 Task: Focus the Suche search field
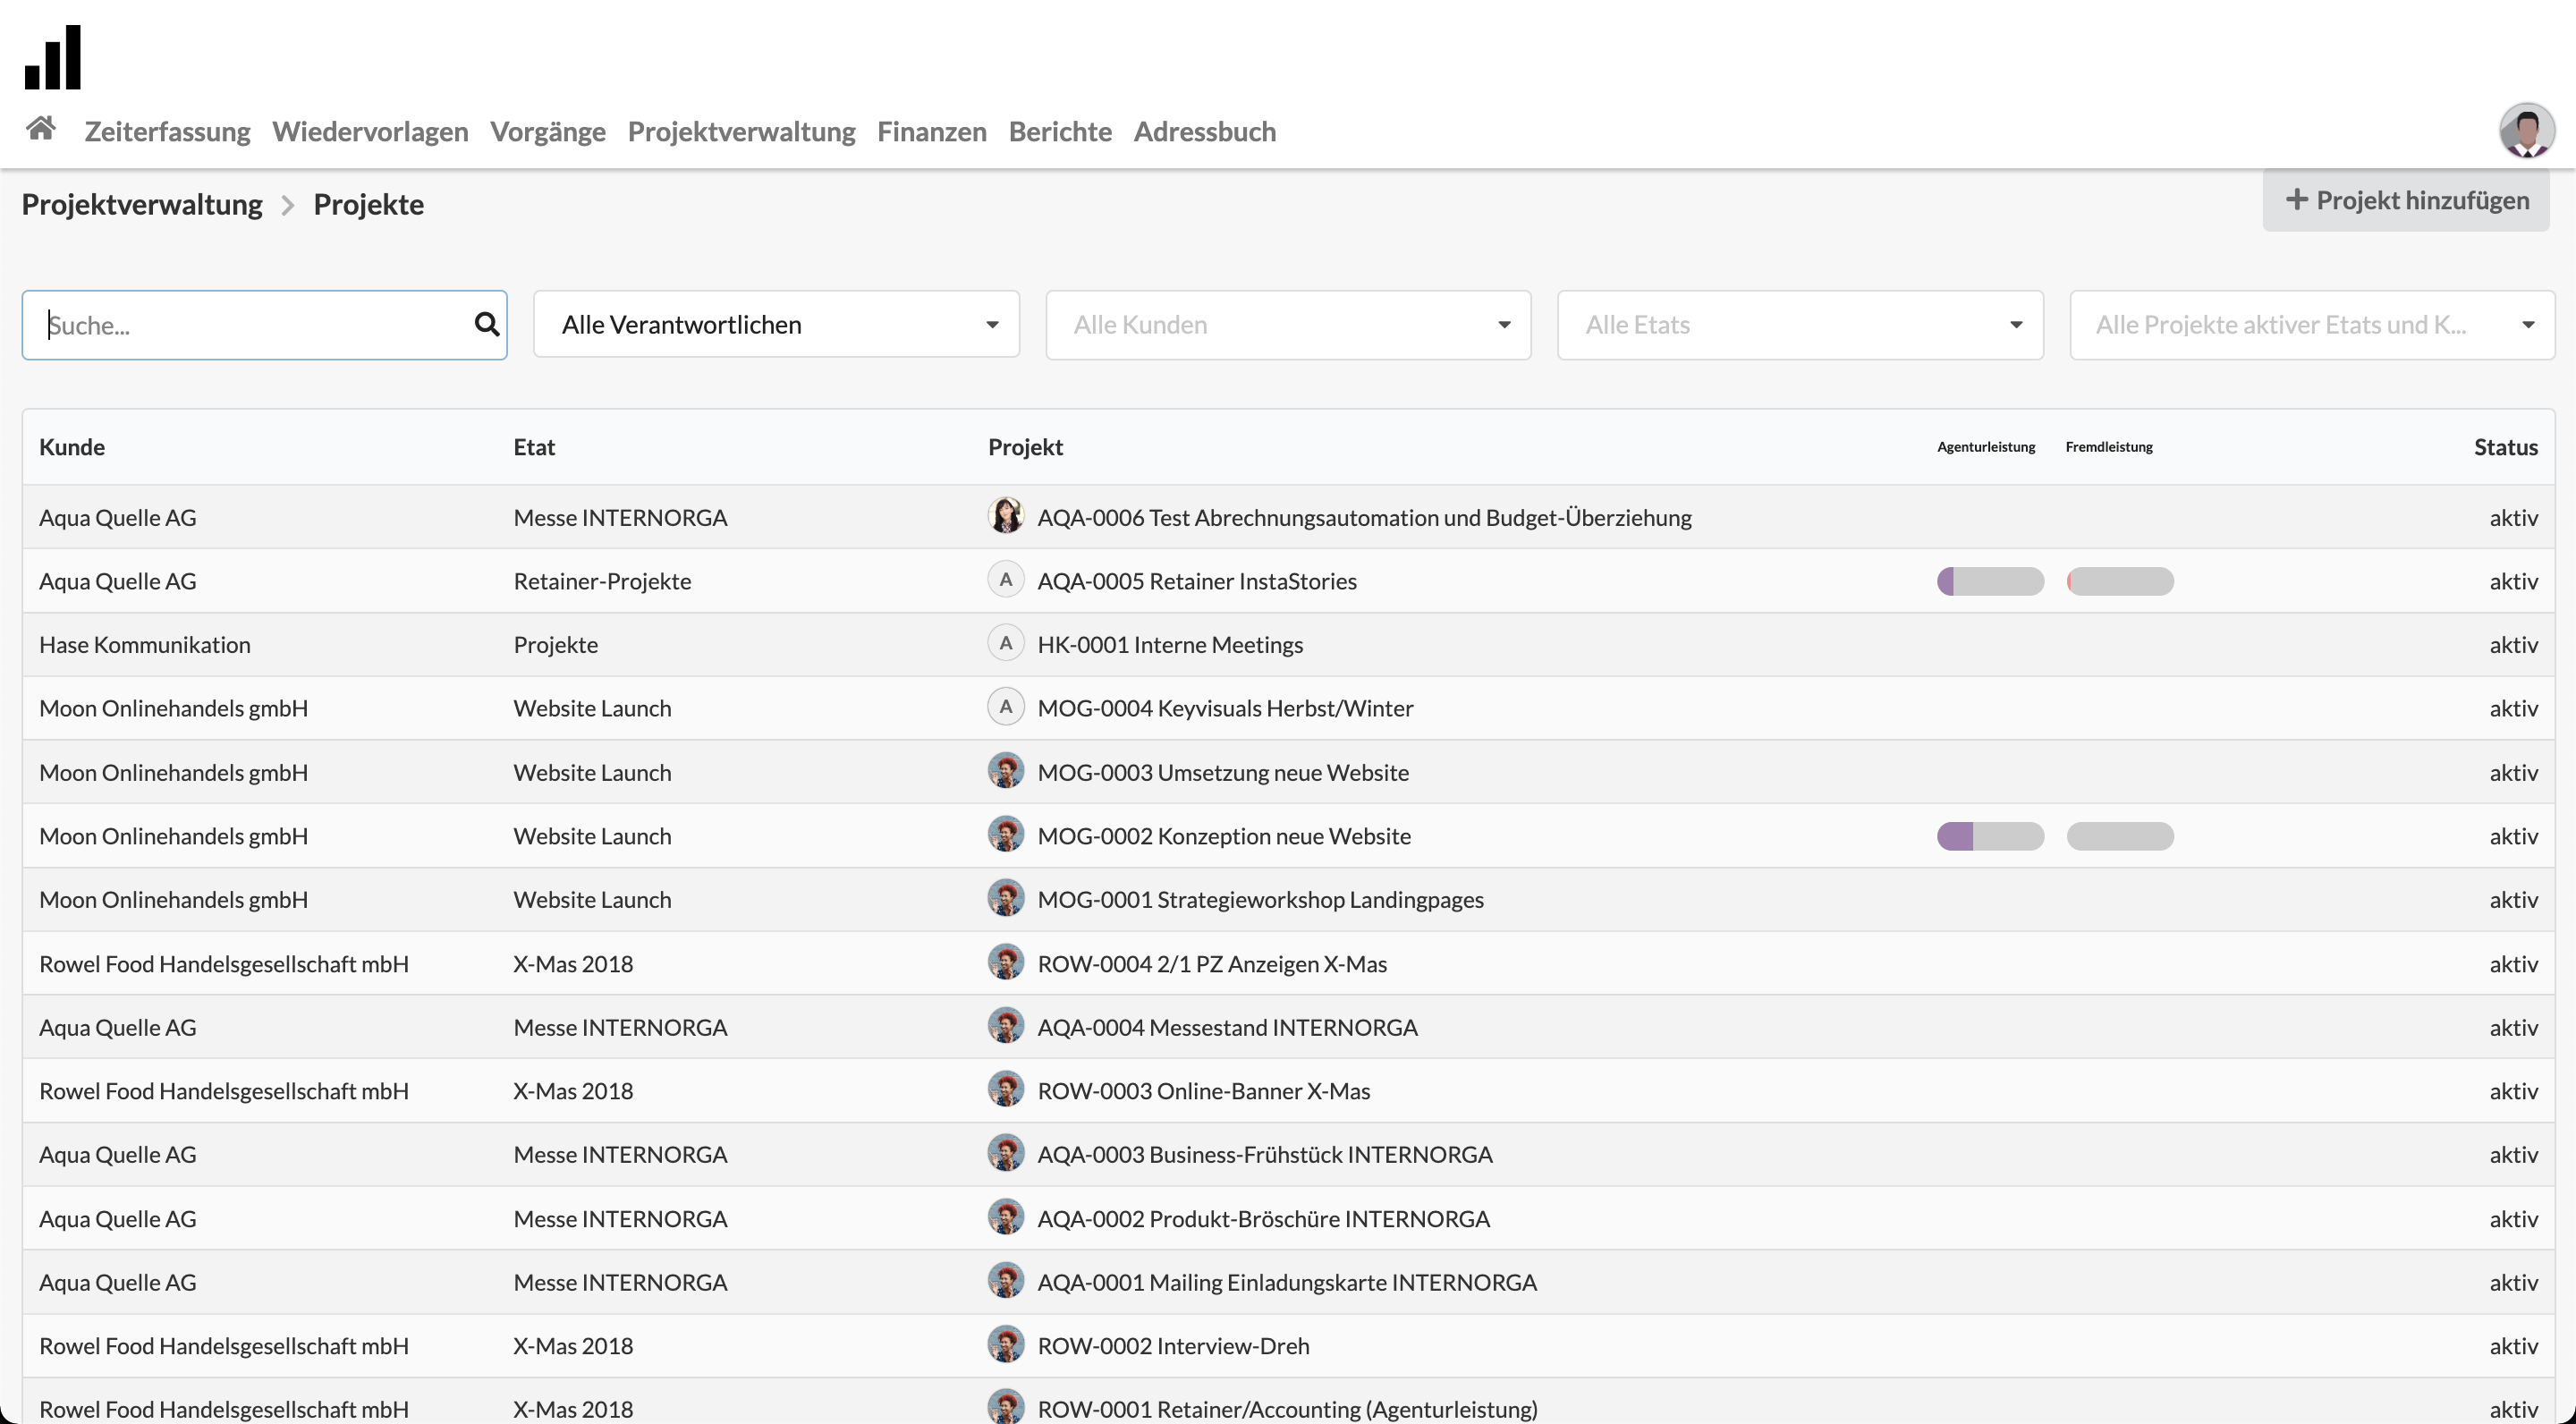click(250, 324)
